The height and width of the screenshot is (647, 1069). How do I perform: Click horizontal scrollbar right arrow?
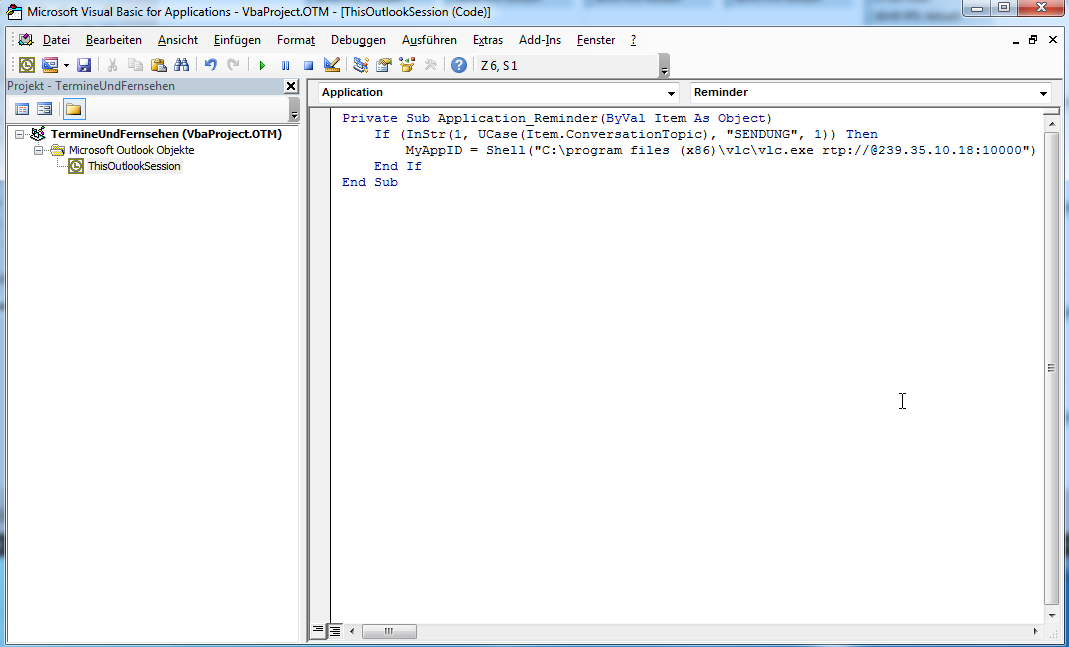pos(1036,631)
